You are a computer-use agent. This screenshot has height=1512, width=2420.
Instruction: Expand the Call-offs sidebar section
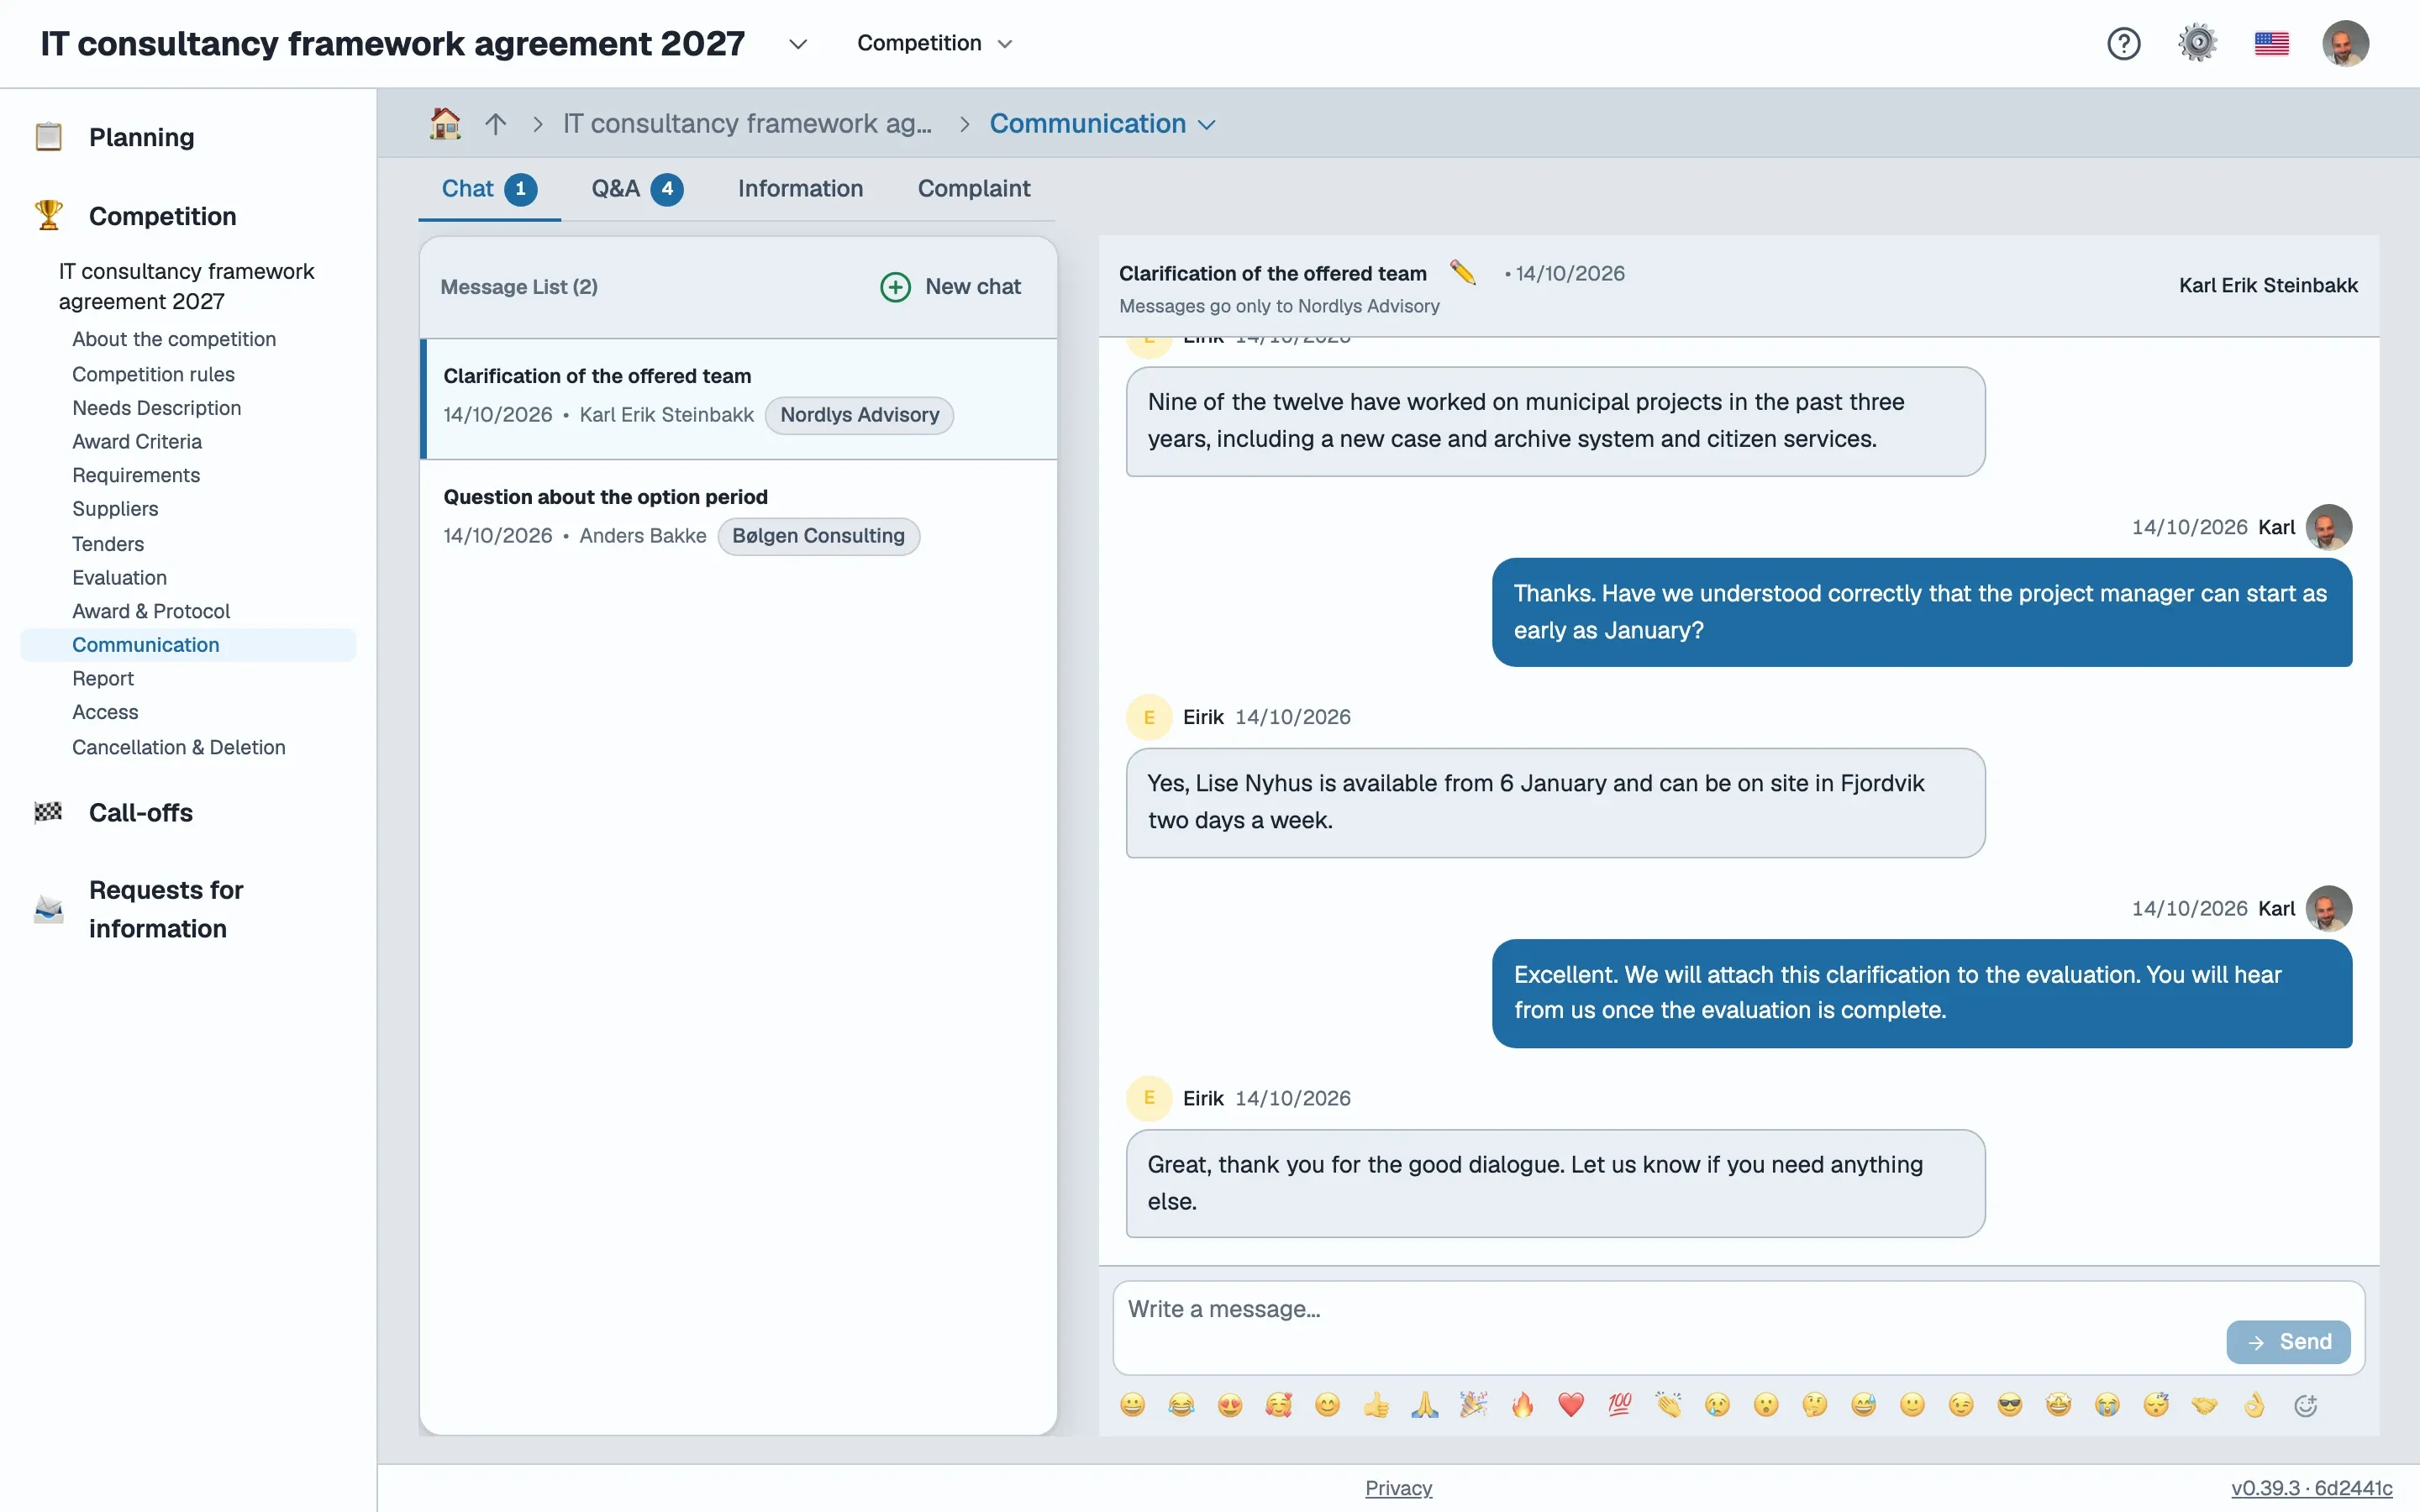[140, 812]
